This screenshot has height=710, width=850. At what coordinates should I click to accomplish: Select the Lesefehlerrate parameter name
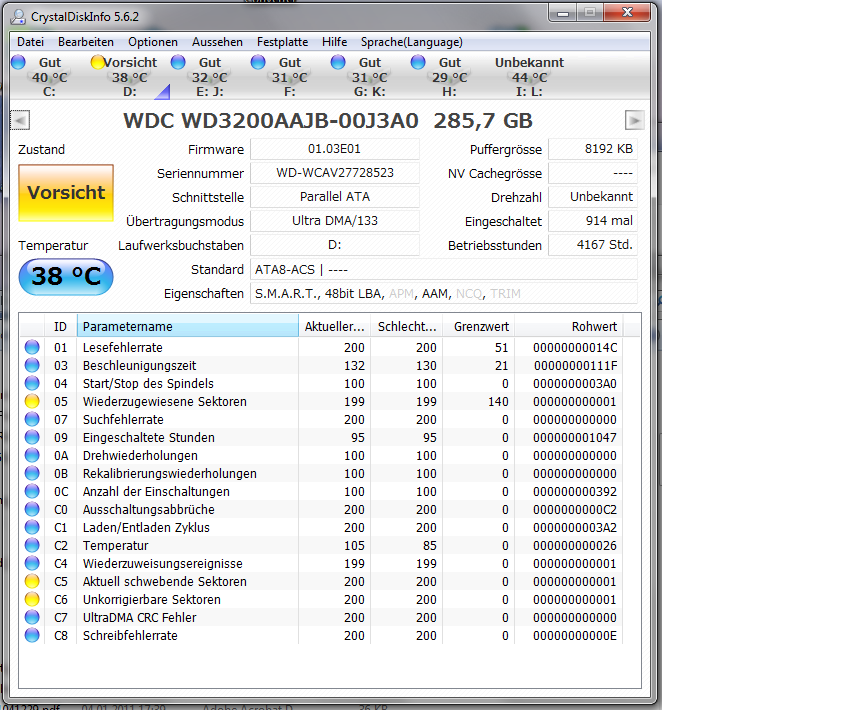123,347
